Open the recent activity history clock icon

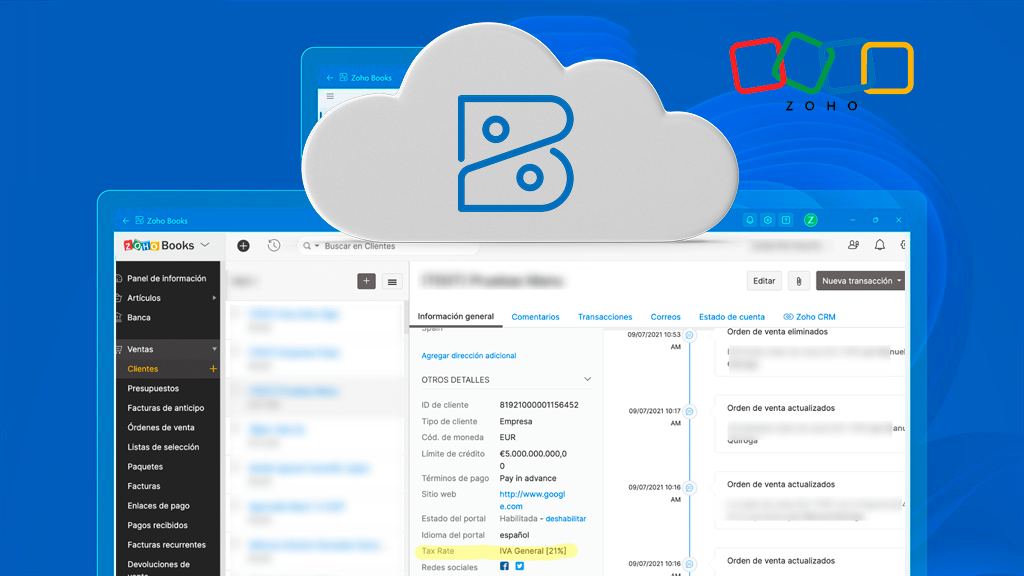click(274, 246)
